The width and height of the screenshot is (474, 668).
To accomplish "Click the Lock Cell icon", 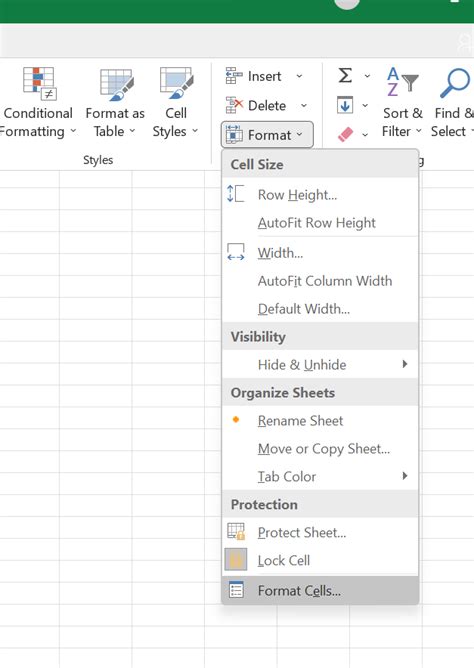I will tap(236, 559).
